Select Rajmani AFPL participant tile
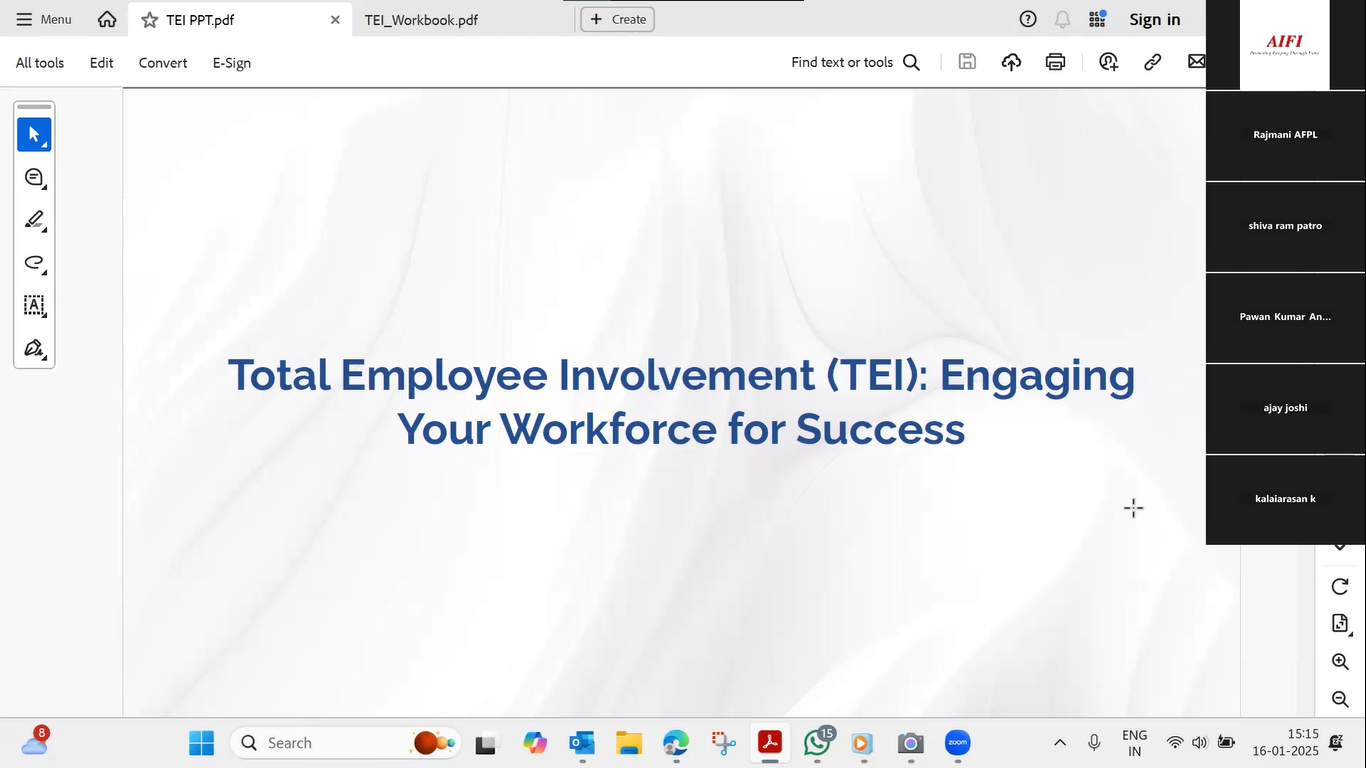1366x768 pixels. click(1285, 136)
